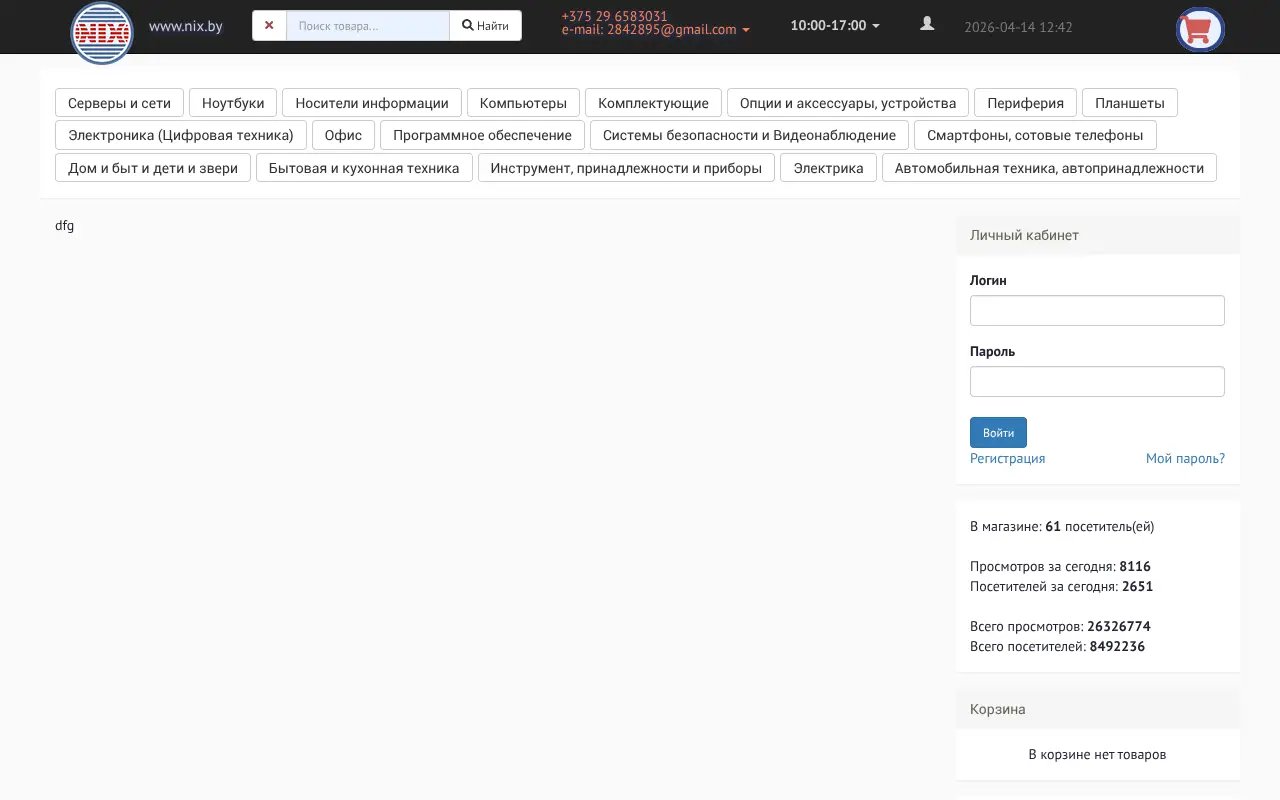This screenshot has height=800, width=1280.
Task: Click the phone number +375 29 6583031
Action: tap(613, 16)
